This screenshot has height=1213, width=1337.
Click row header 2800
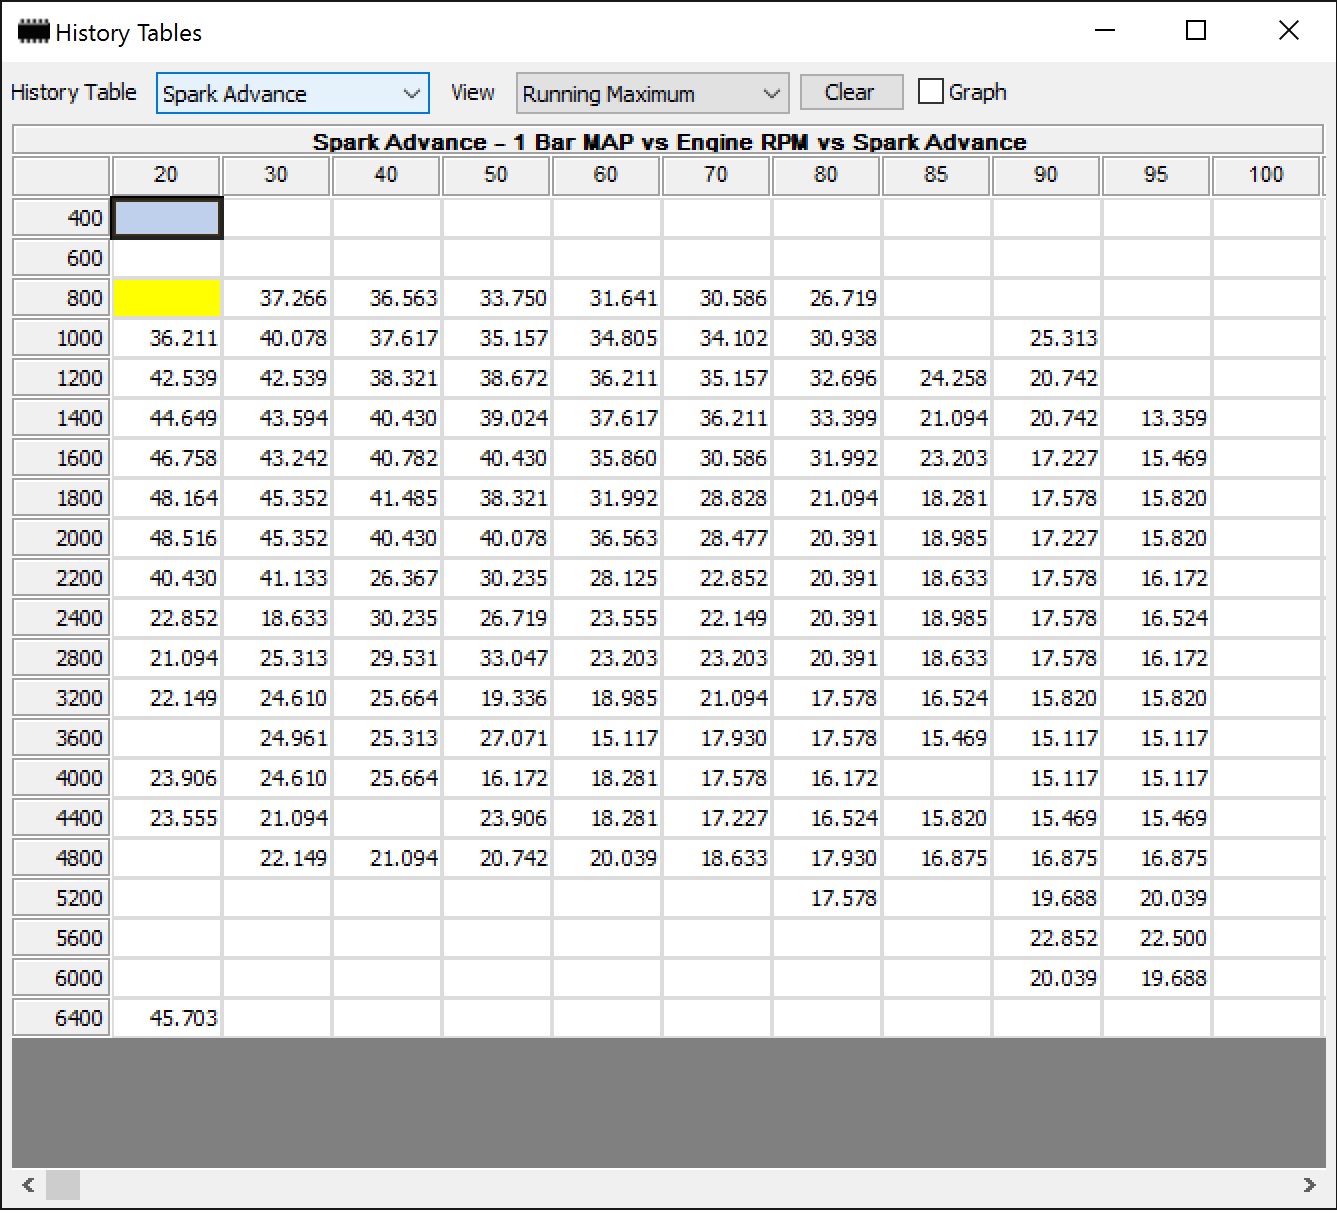pyautogui.click(x=61, y=658)
